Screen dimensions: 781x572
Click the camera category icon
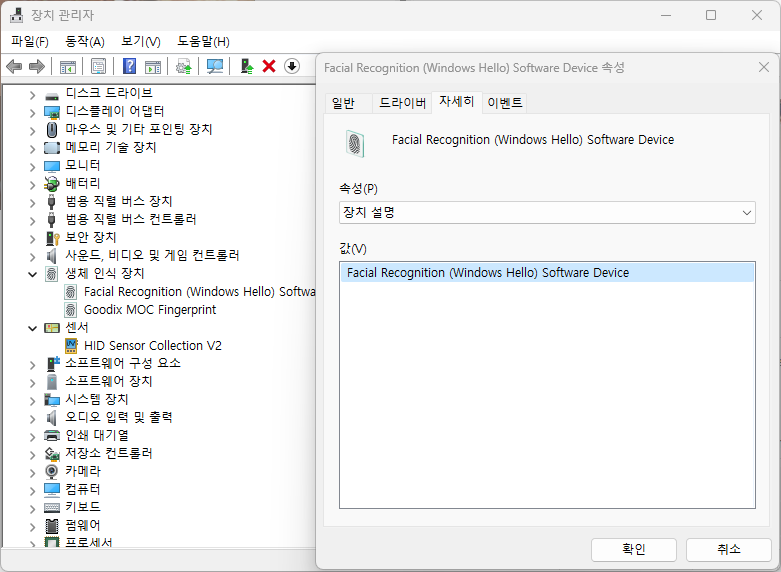pos(51,471)
